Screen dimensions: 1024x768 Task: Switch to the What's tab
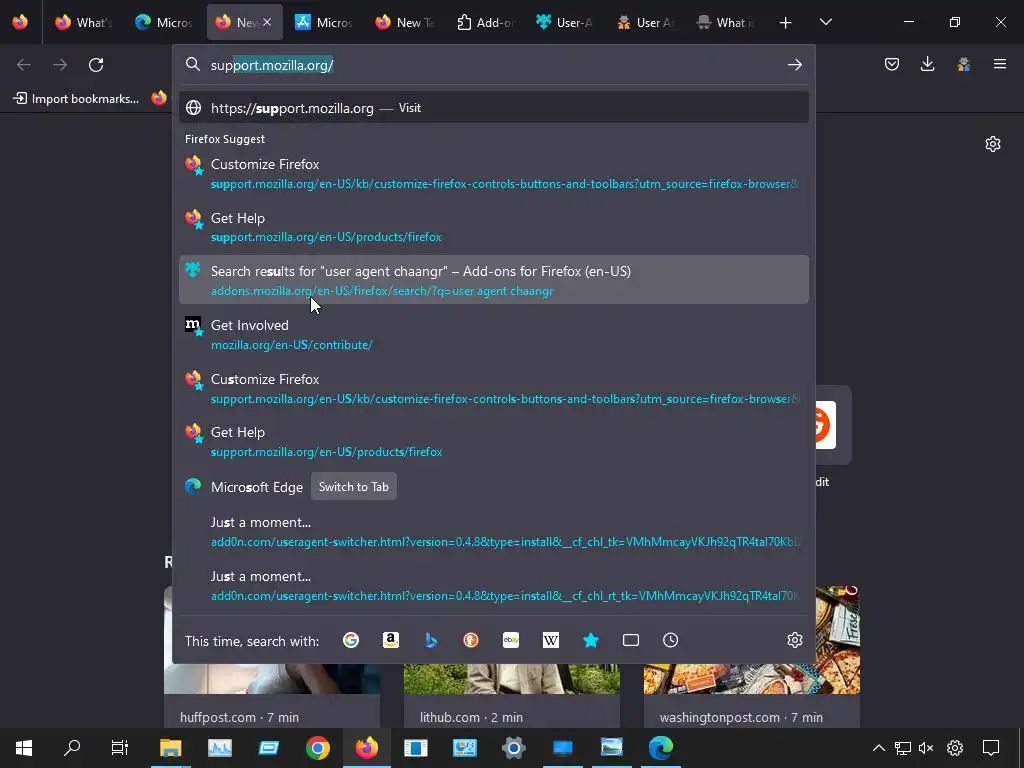tap(83, 22)
